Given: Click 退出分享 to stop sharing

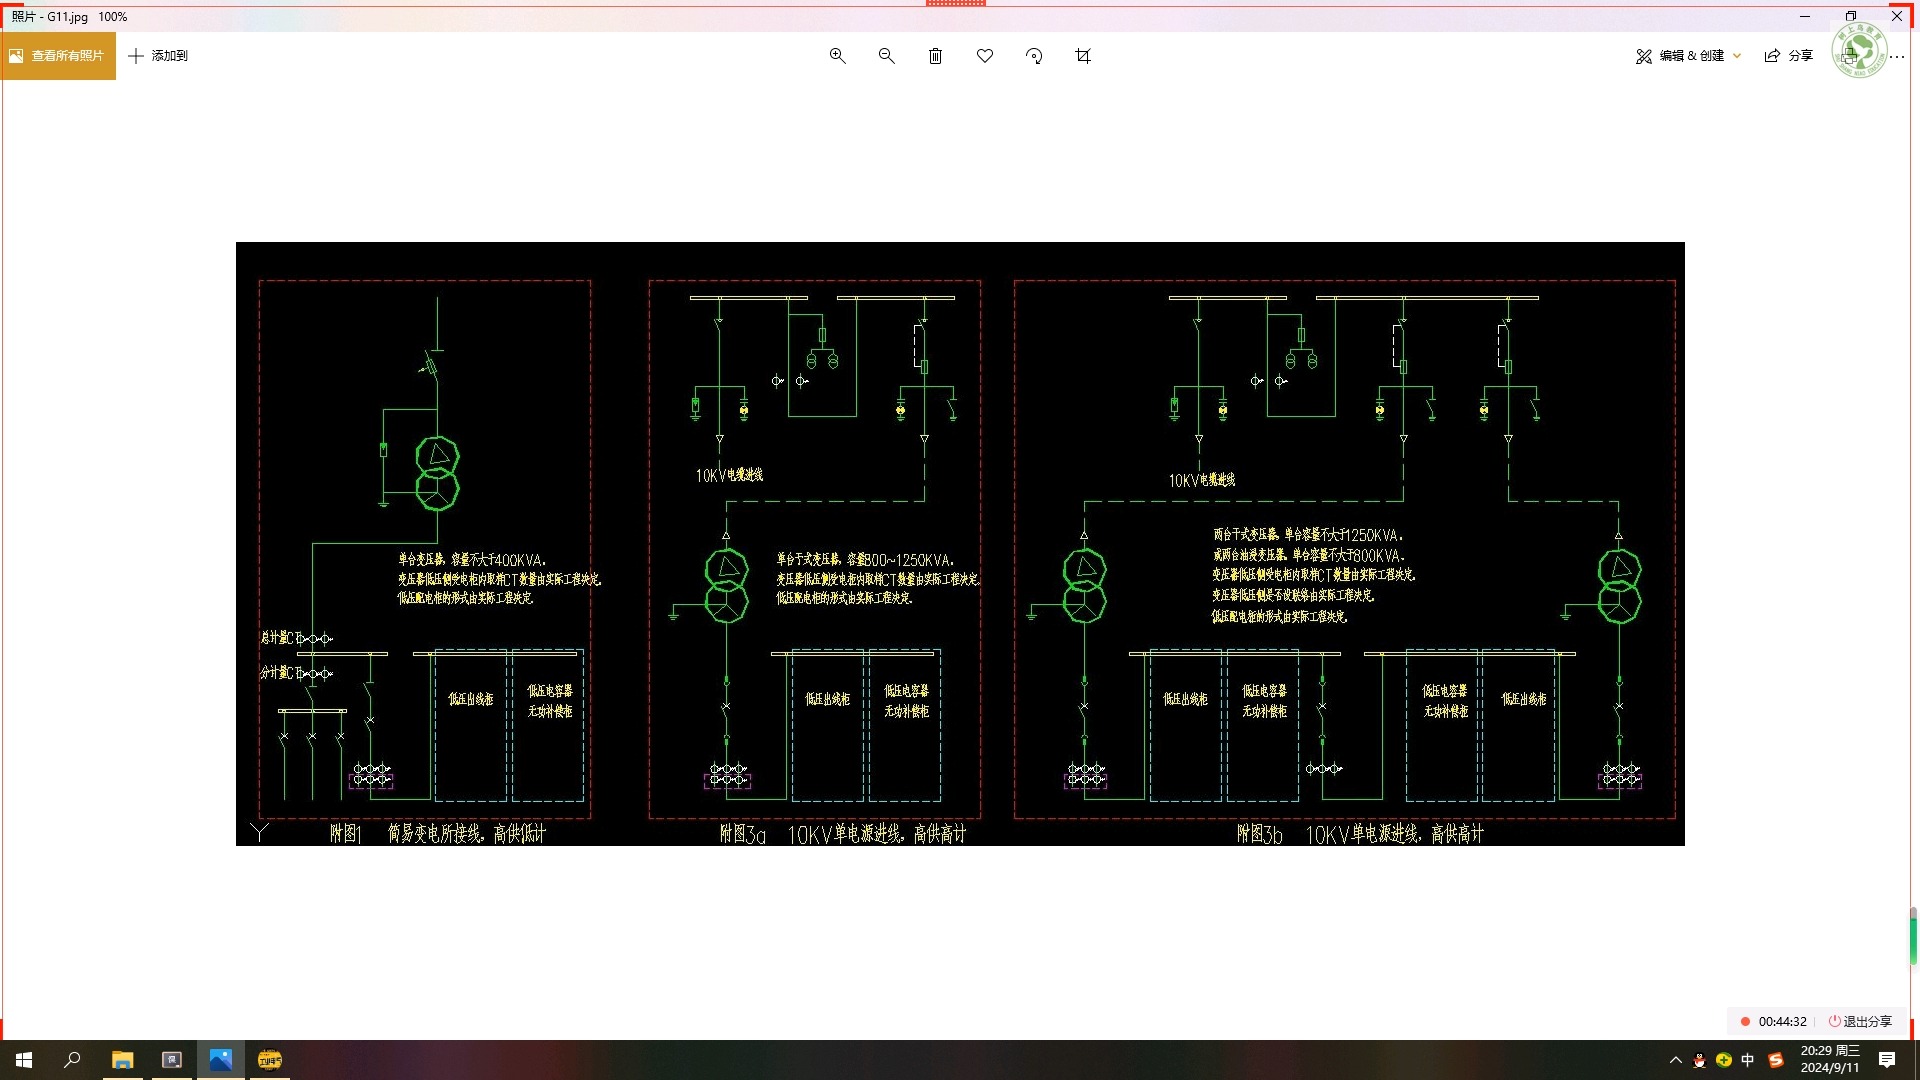Looking at the screenshot, I should tap(1860, 1021).
